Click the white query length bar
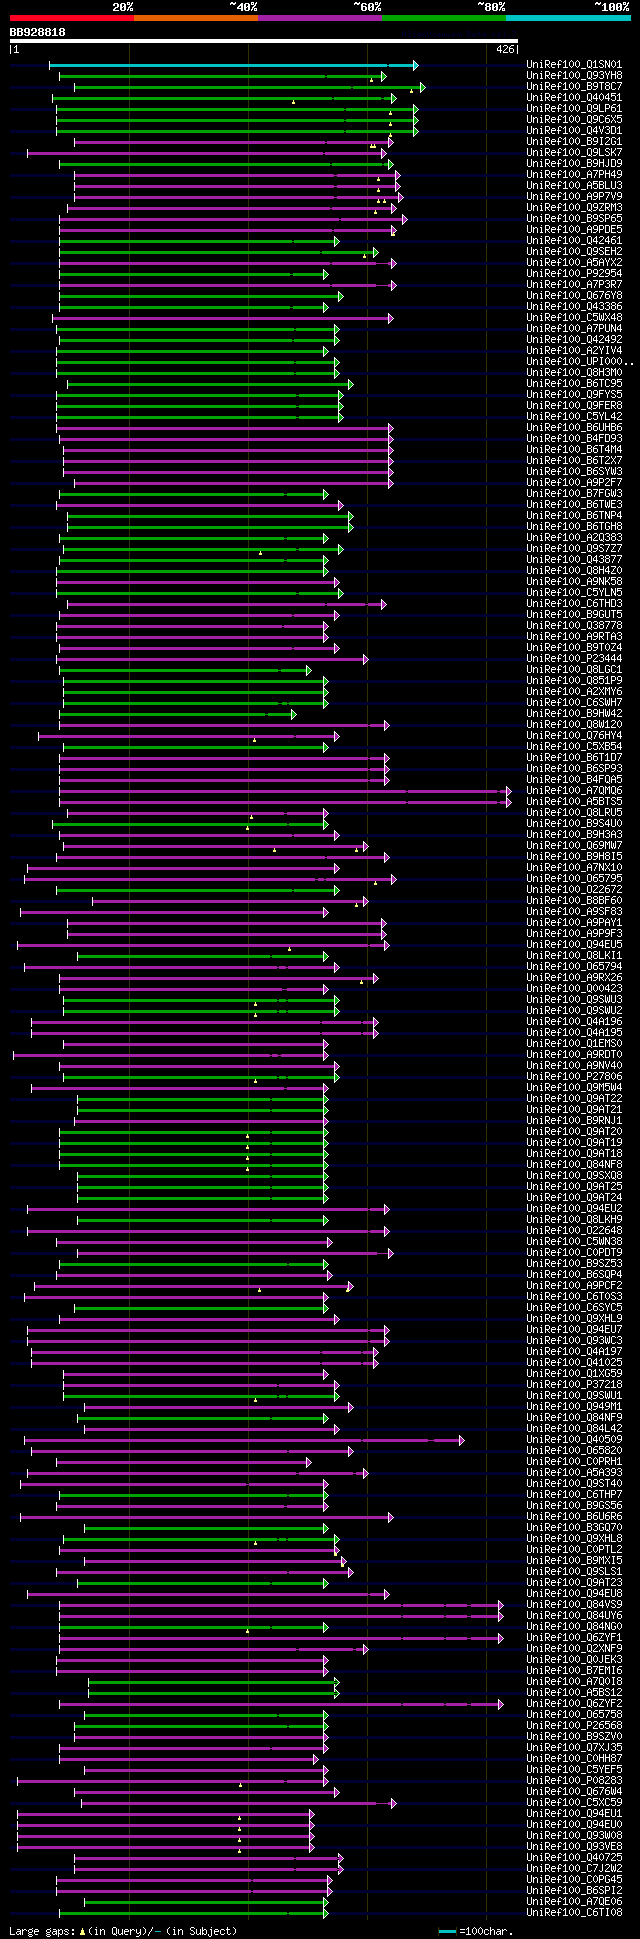 pyautogui.click(x=264, y=42)
